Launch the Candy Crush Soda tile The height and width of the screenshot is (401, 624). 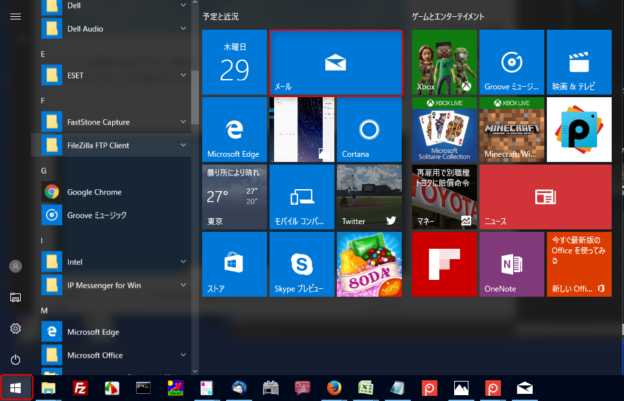[369, 265]
